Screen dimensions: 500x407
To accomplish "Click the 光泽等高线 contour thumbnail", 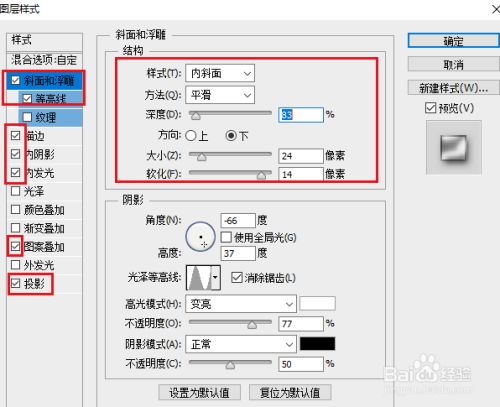I will (199, 277).
